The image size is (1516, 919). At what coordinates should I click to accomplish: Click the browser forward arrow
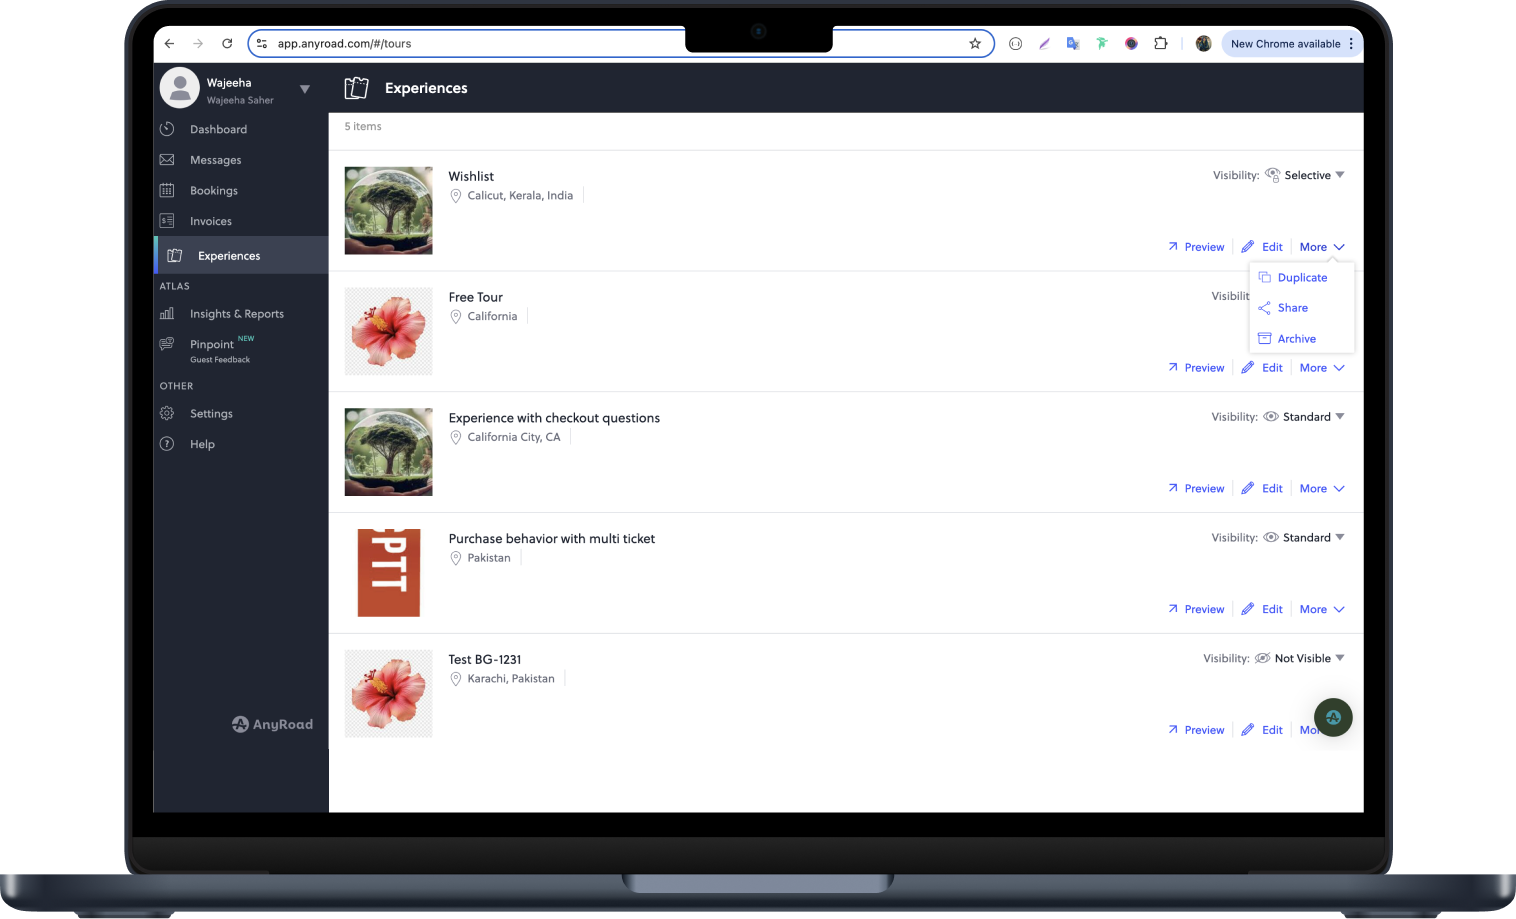pos(198,43)
